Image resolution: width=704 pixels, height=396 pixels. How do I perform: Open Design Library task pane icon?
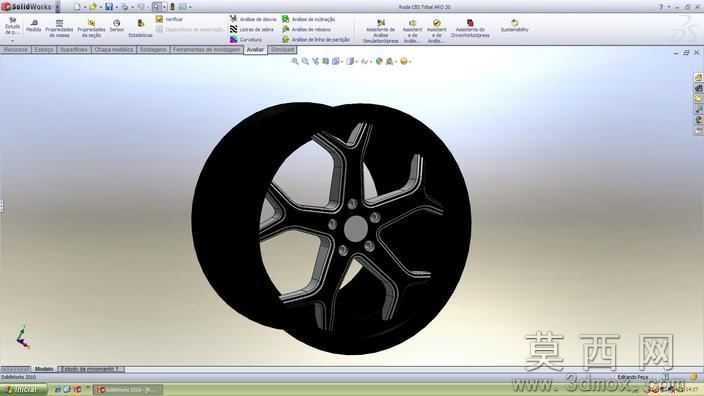pyautogui.click(x=699, y=88)
